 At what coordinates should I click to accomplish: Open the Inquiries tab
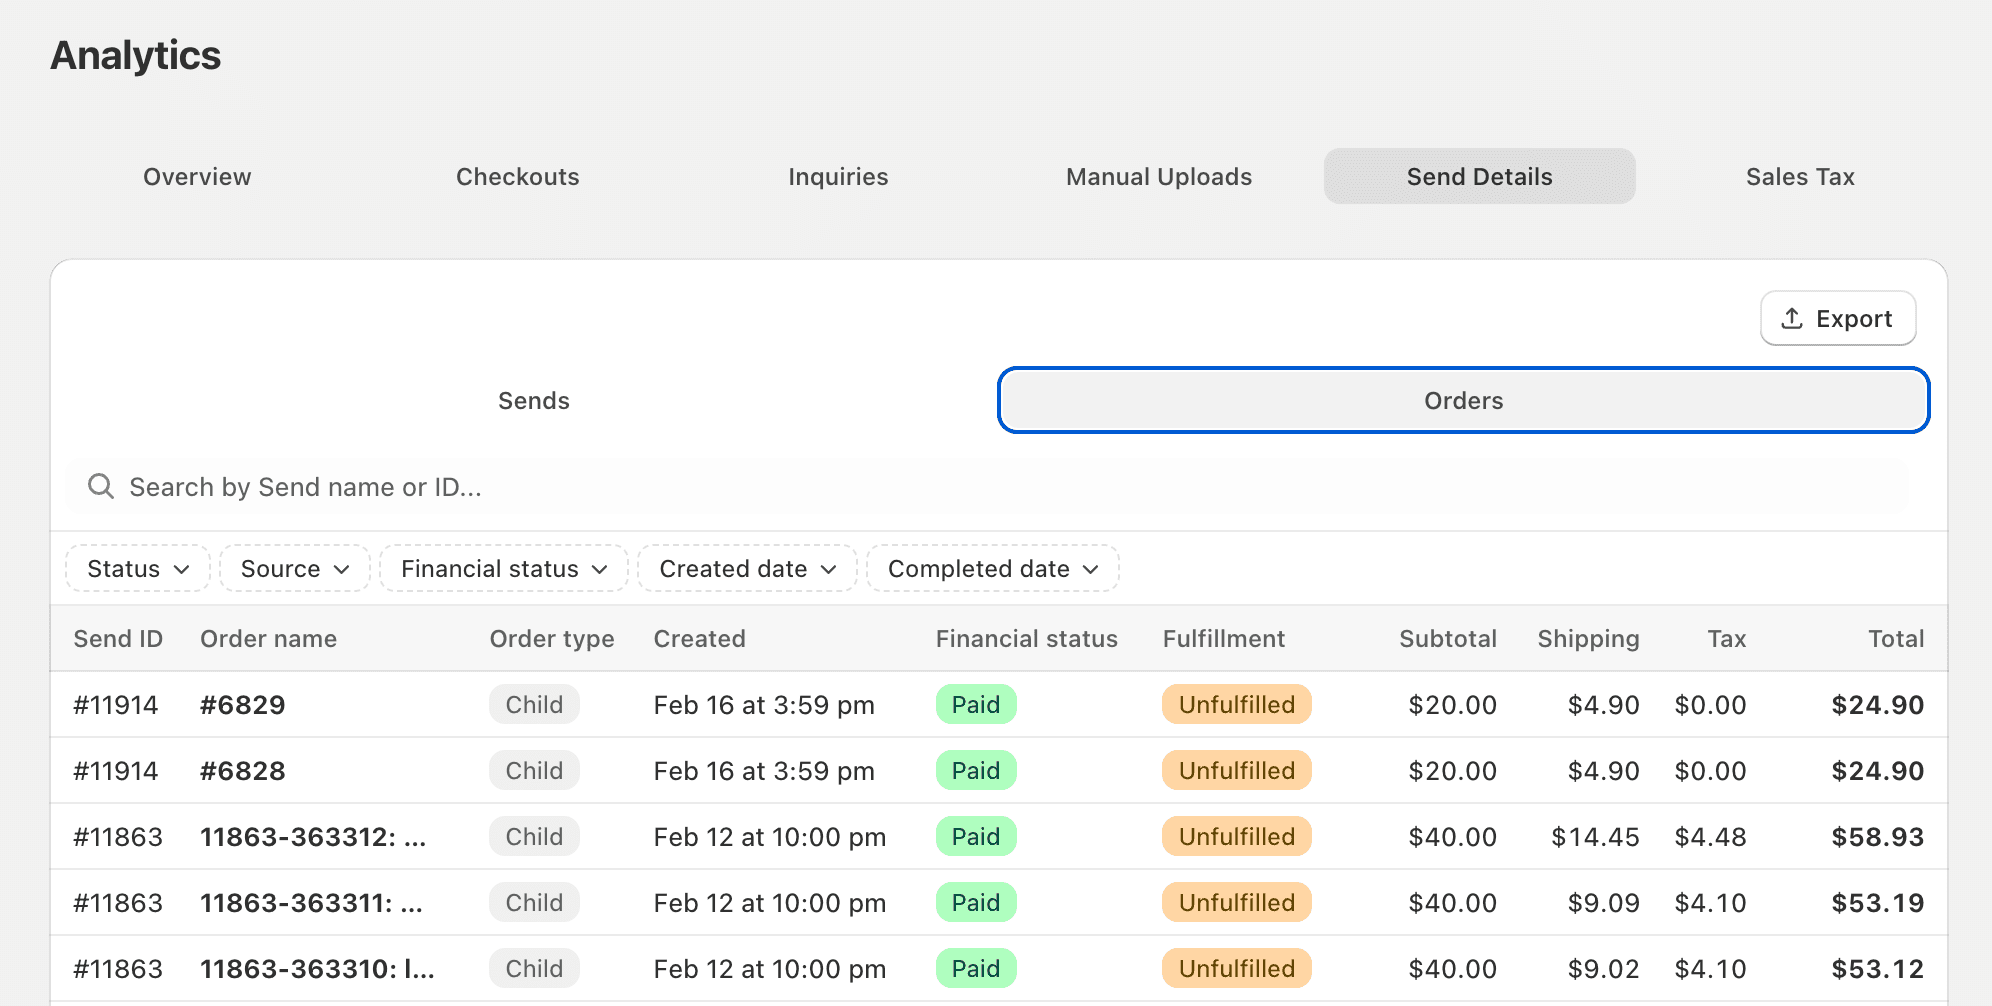(838, 177)
